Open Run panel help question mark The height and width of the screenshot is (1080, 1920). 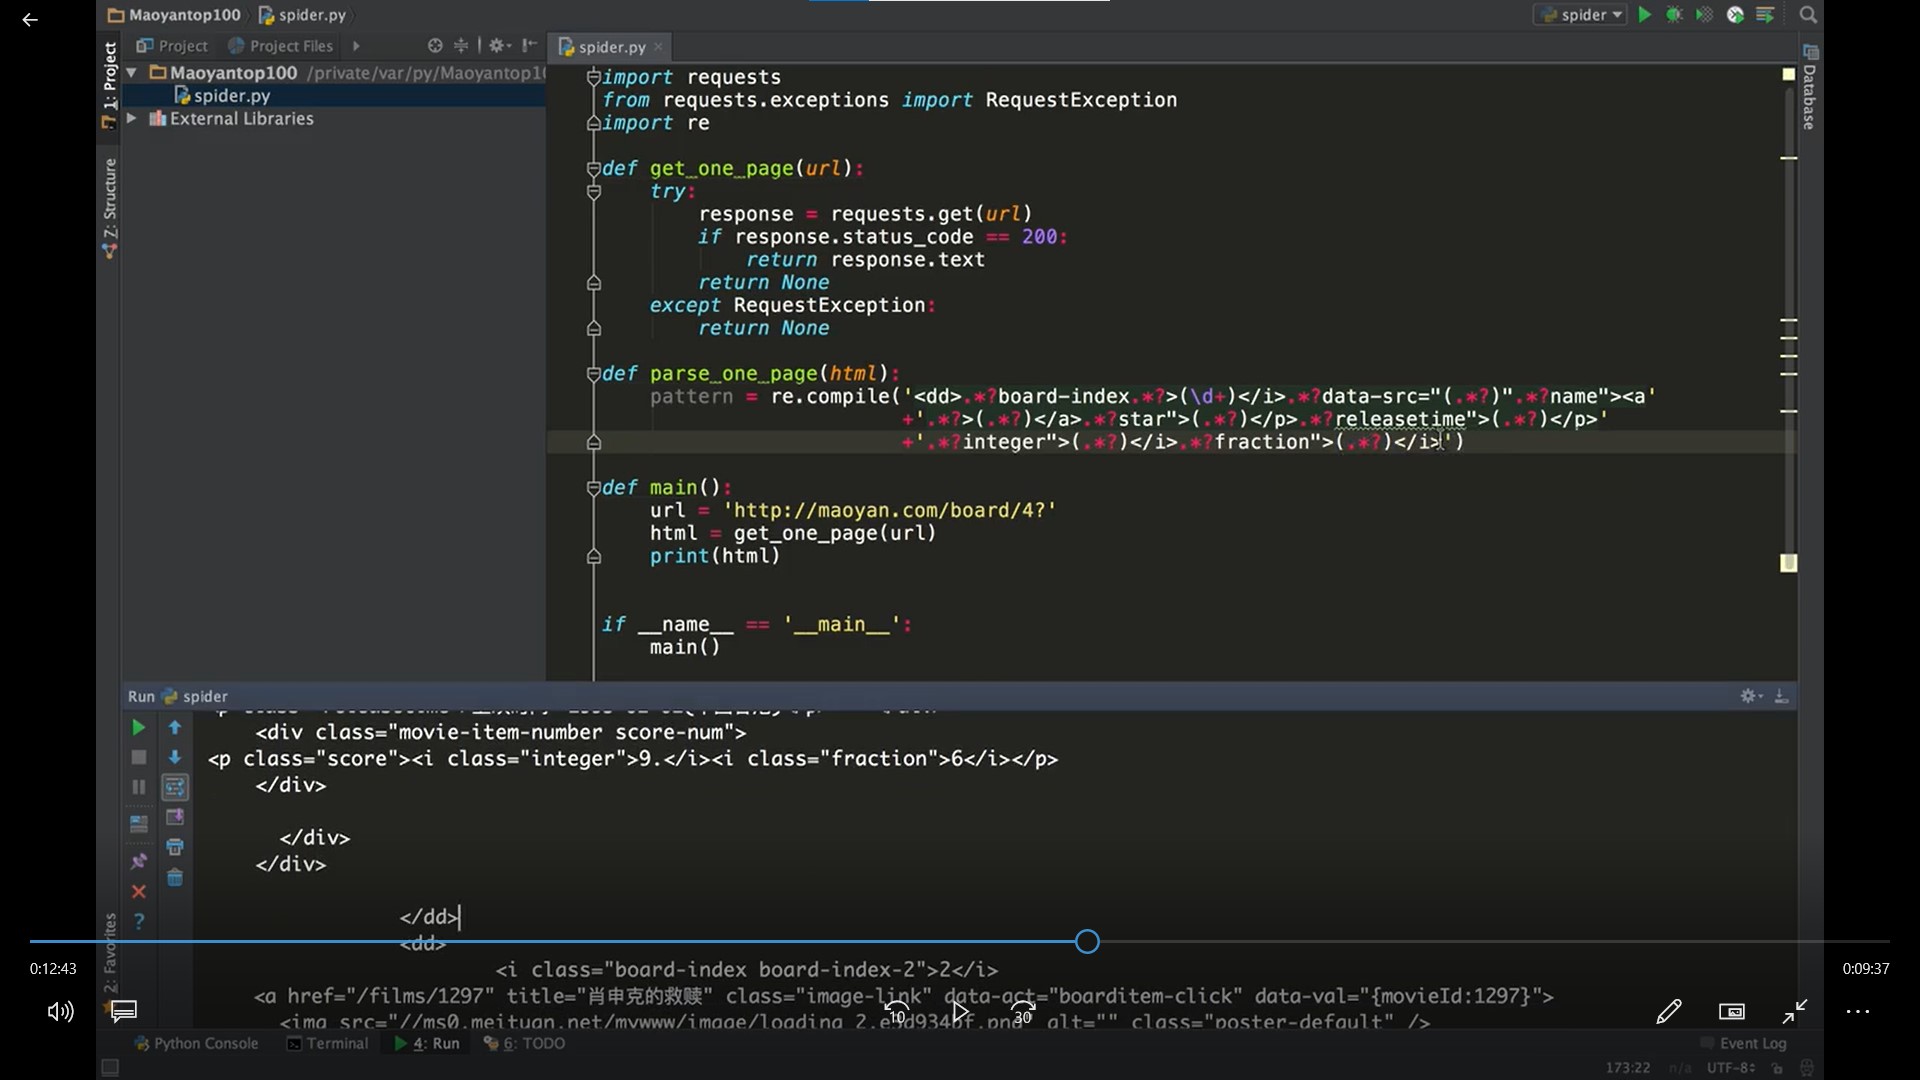coord(139,922)
